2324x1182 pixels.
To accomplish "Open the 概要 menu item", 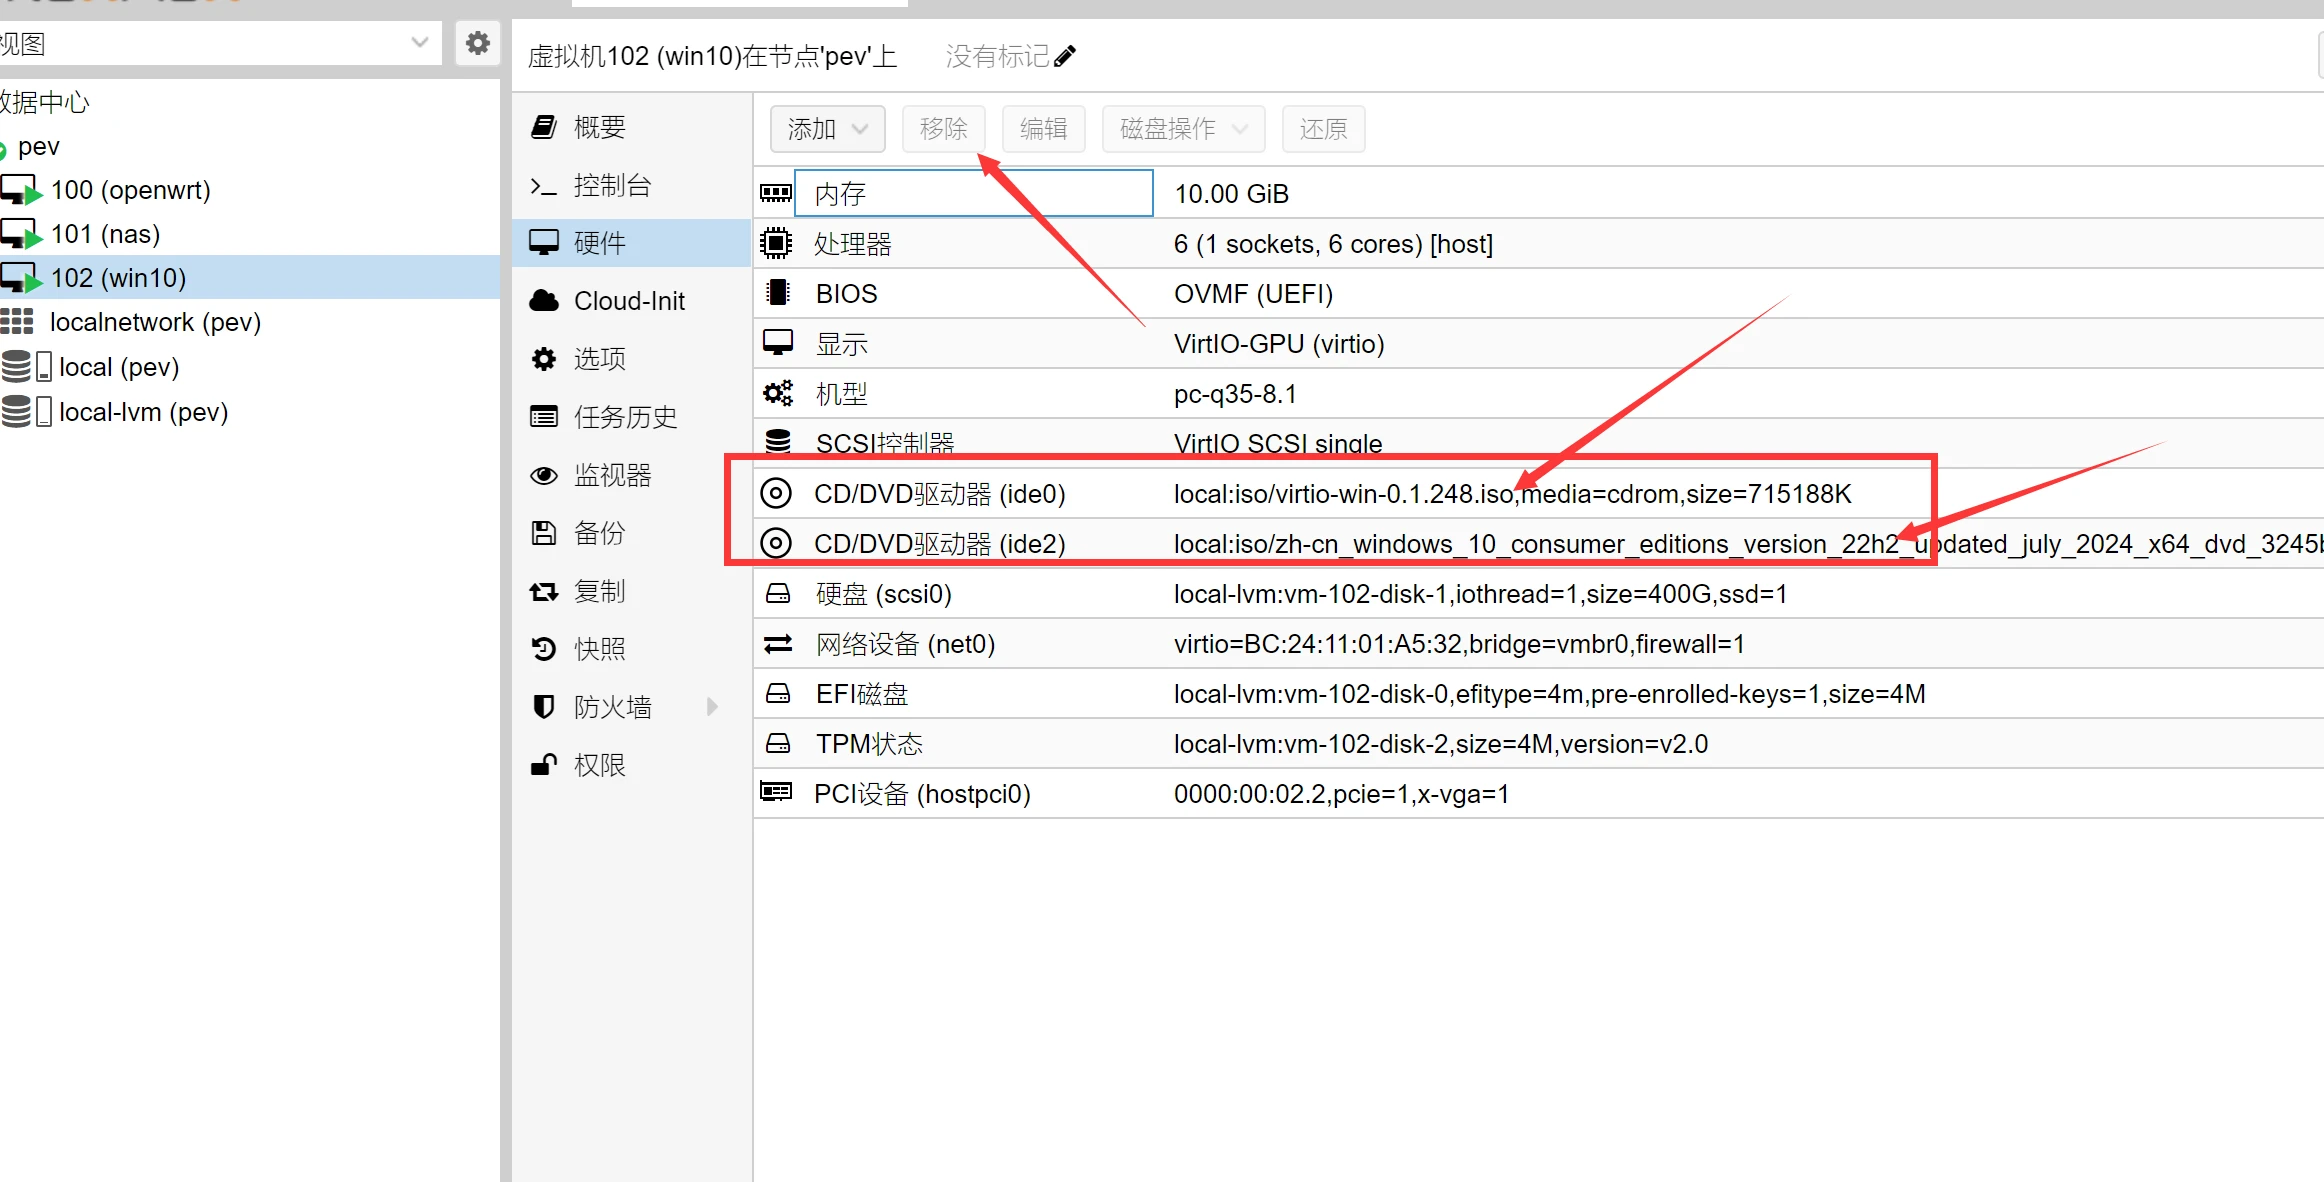I will 631,127.
